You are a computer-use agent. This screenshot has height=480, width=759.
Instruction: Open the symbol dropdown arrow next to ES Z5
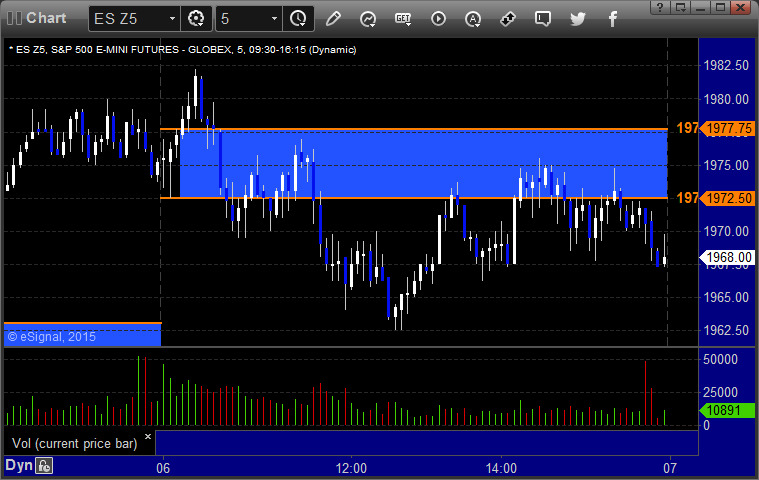172,18
